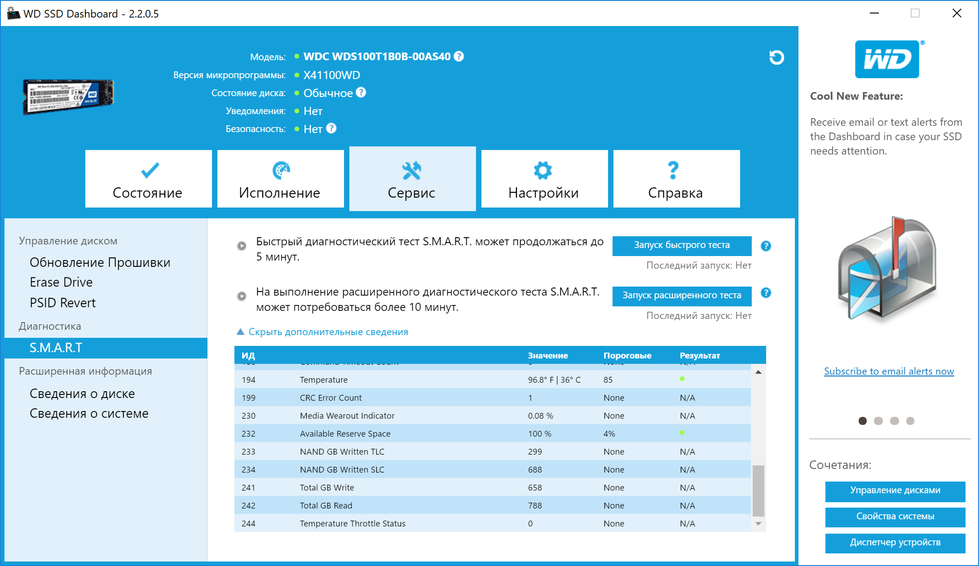Viewport: 979px width, 566px height.
Task: Click Запуск расширенного теста button
Action: (x=682, y=296)
